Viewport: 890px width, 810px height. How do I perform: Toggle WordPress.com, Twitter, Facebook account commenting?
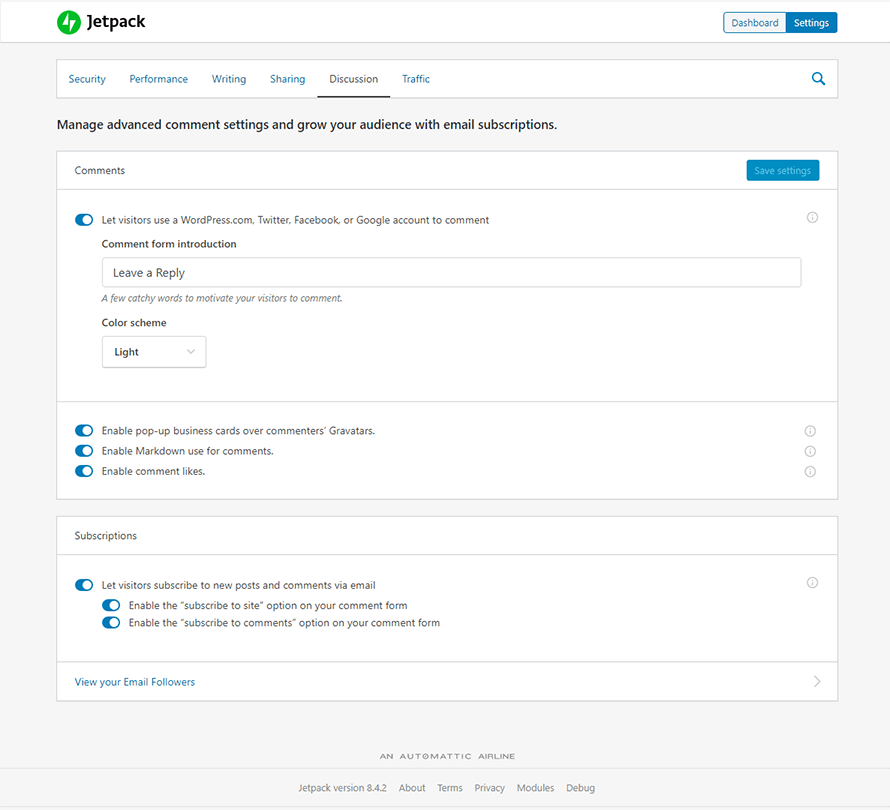[x=84, y=220]
